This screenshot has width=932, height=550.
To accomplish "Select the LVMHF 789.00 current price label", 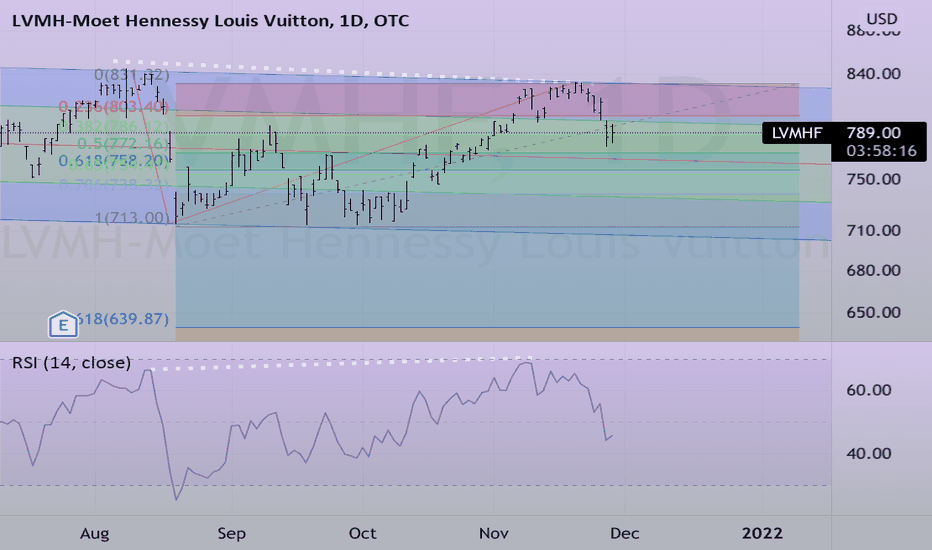I will [844, 133].
